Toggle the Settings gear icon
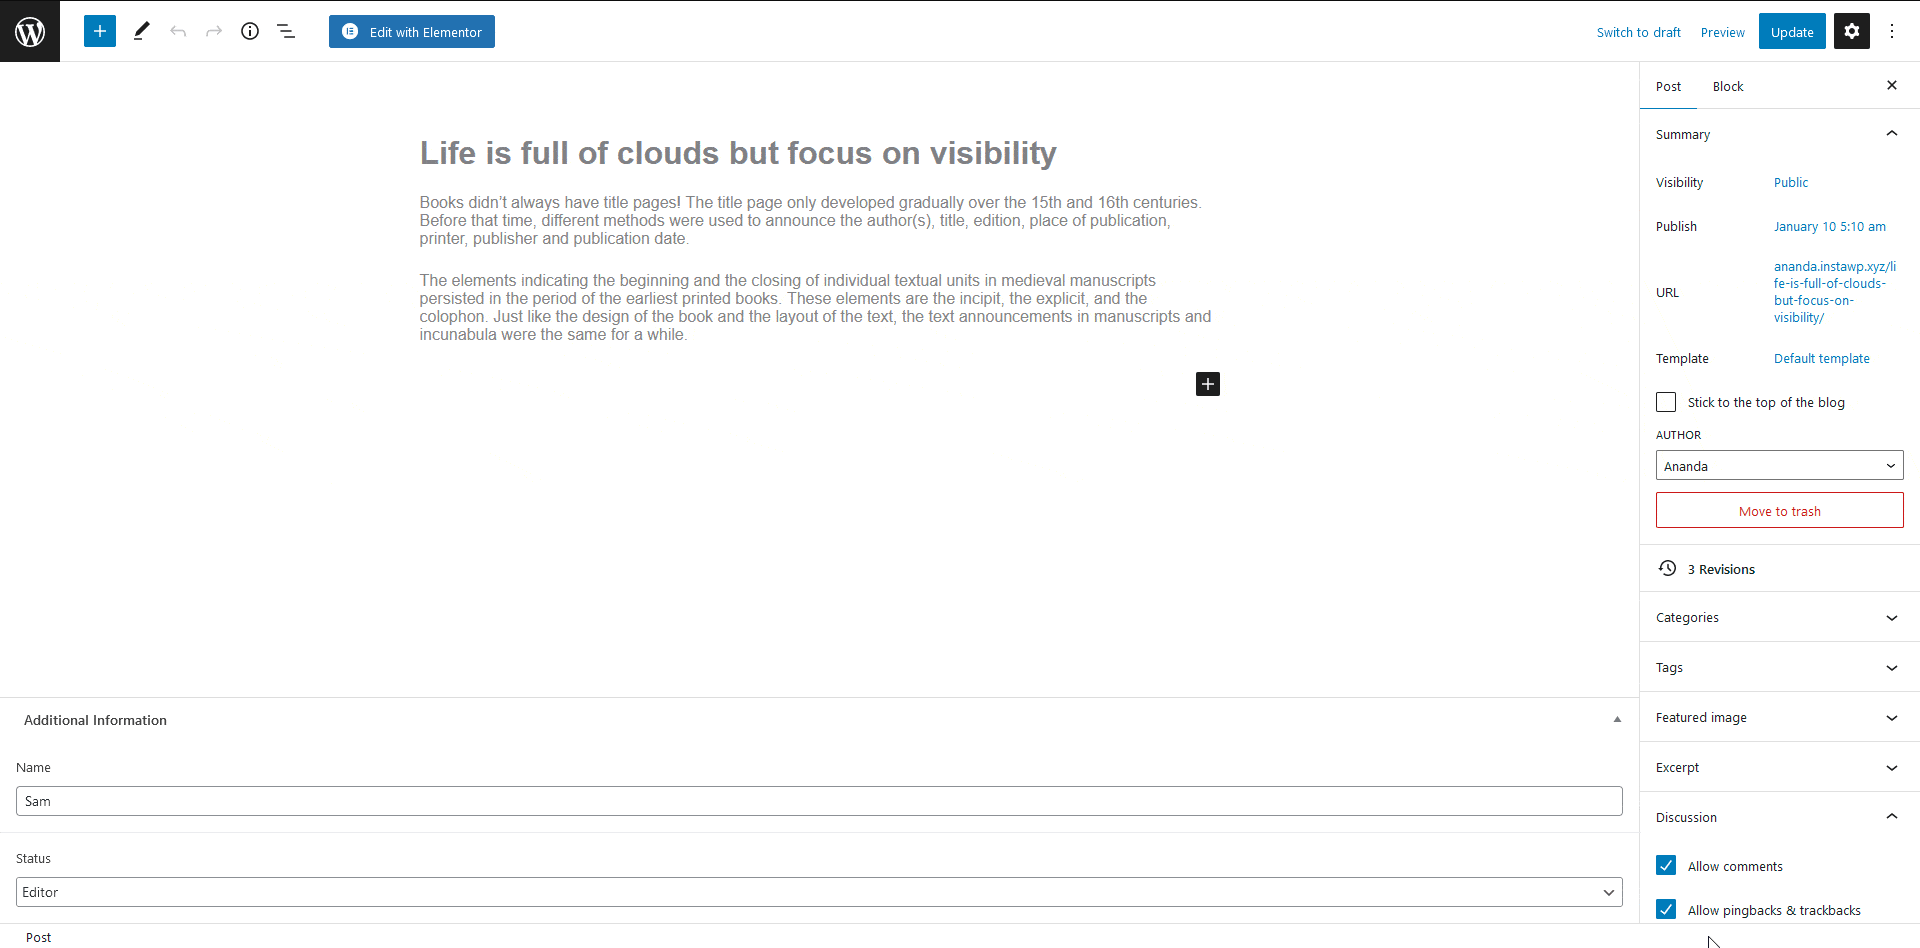 [1851, 31]
